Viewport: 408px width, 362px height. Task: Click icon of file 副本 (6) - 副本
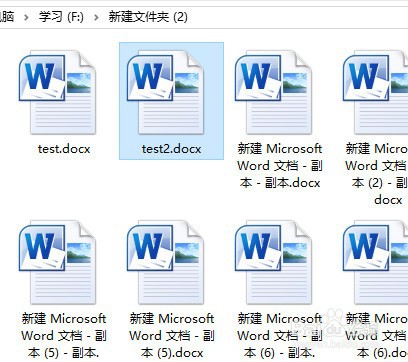273,262
